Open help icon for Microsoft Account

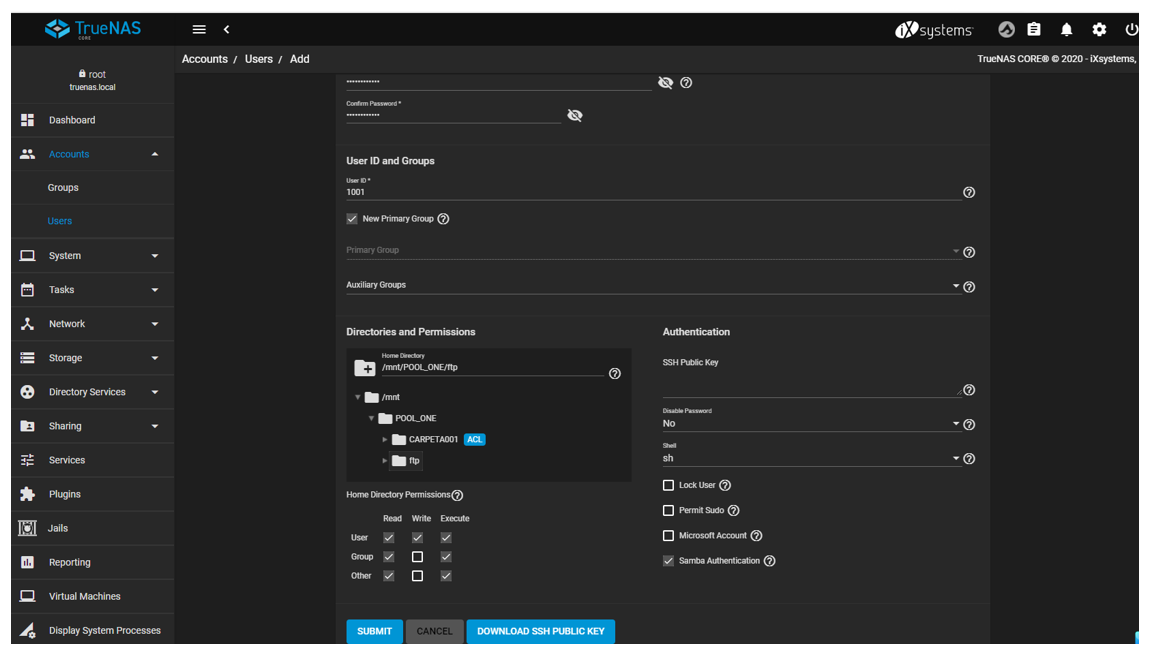point(756,536)
